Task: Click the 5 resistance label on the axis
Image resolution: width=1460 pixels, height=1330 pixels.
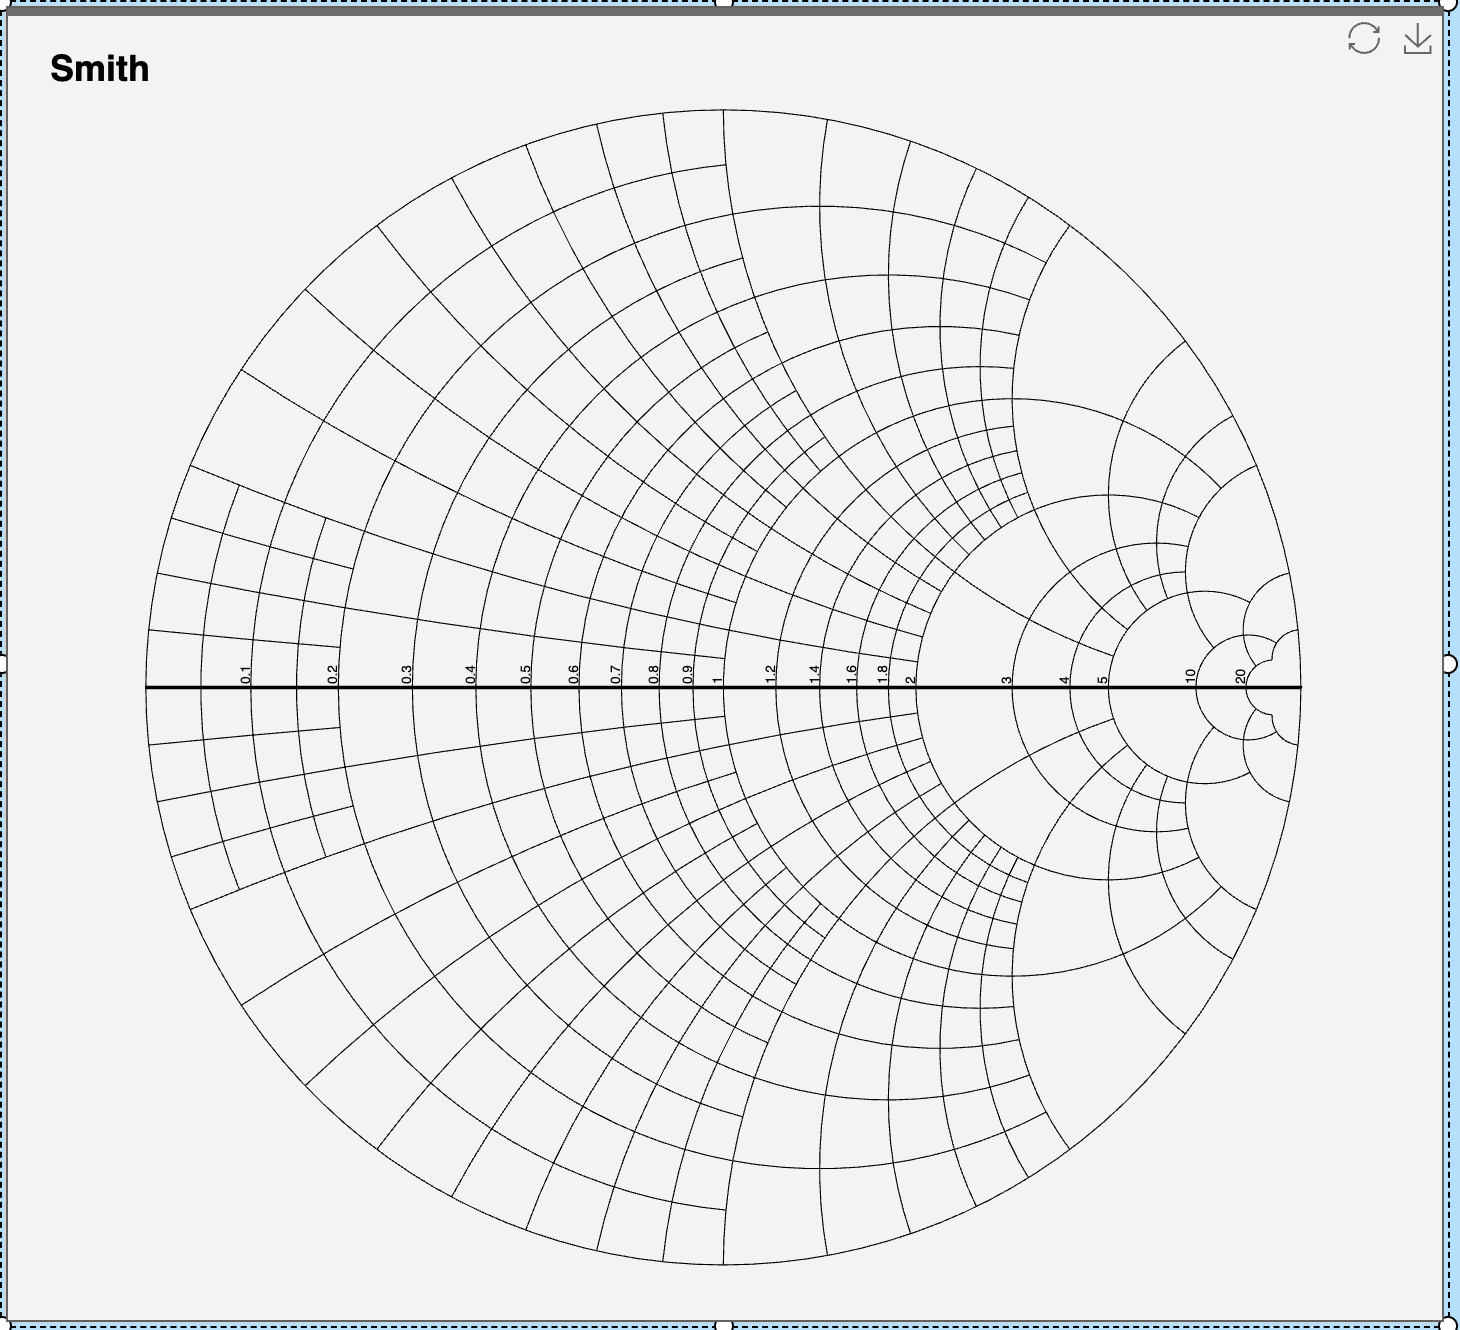Action: (1103, 677)
